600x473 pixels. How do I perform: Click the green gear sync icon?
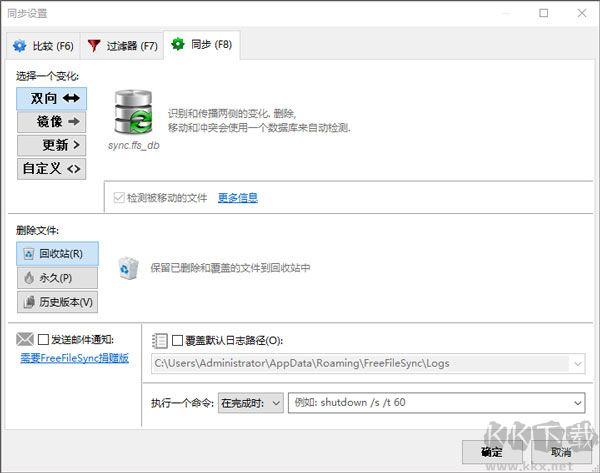coord(178,44)
